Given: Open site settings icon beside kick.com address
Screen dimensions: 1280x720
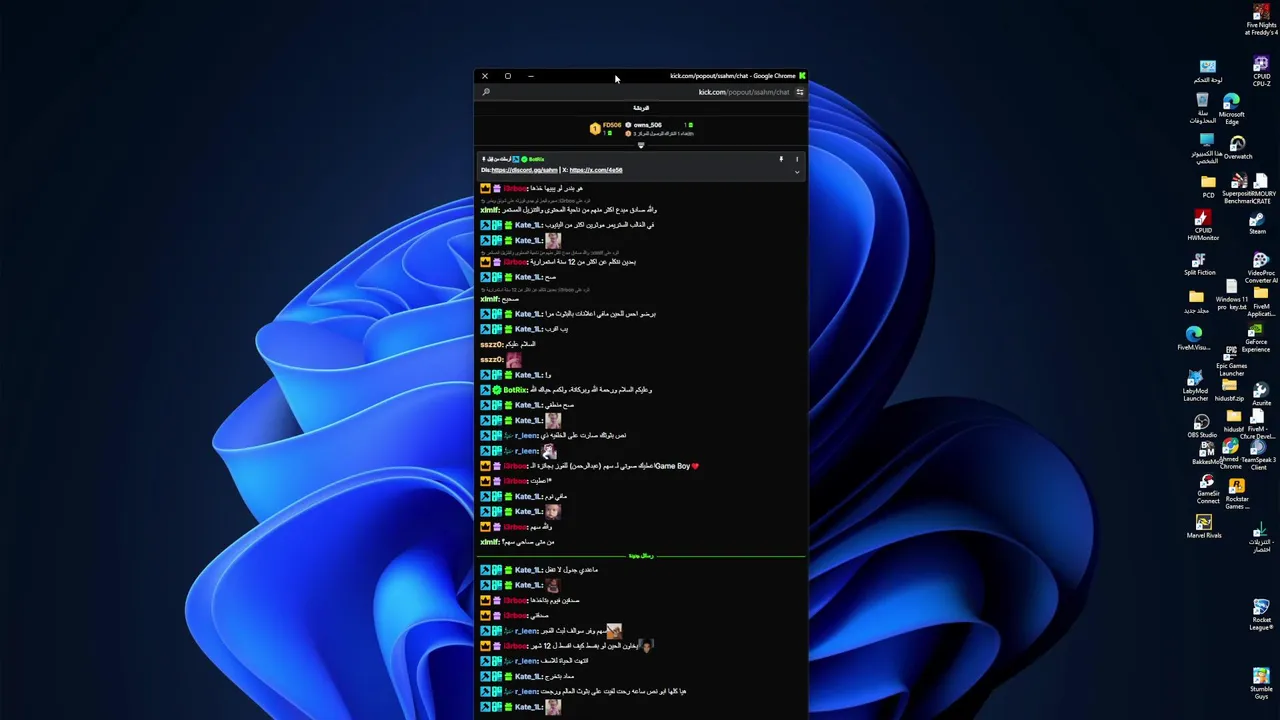Looking at the screenshot, I should pos(799,92).
